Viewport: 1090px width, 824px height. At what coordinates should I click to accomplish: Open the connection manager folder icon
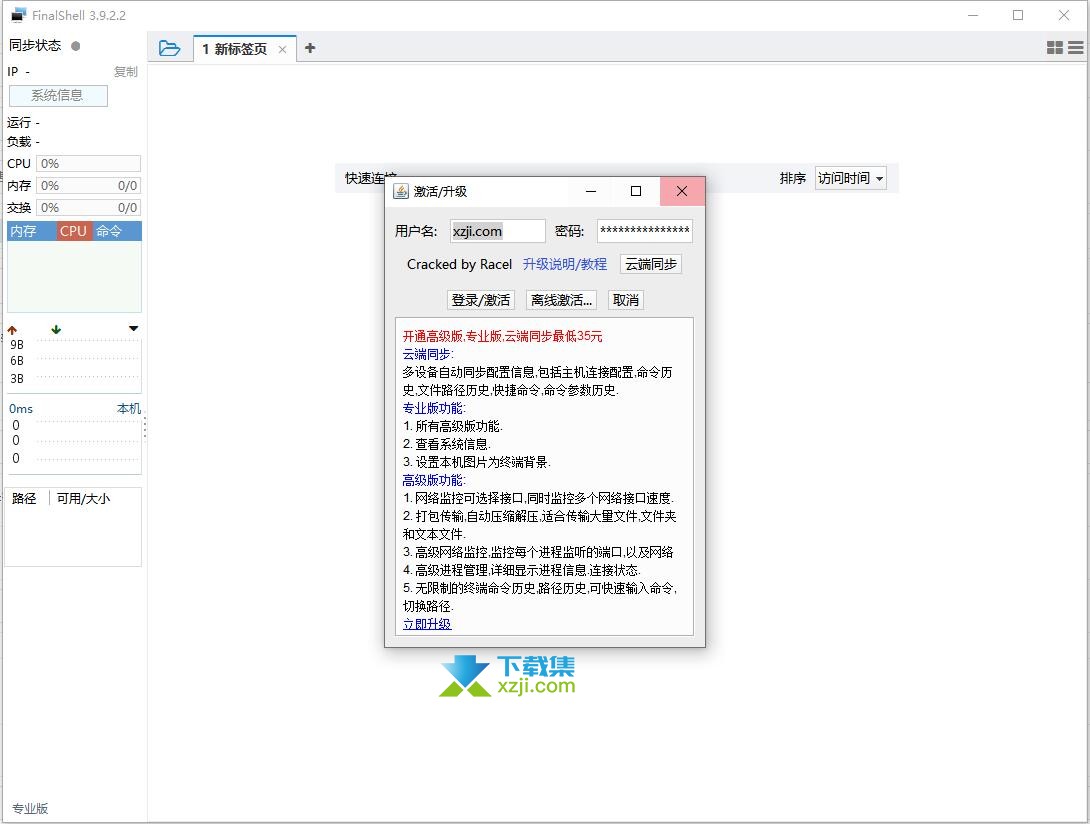(x=169, y=48)
